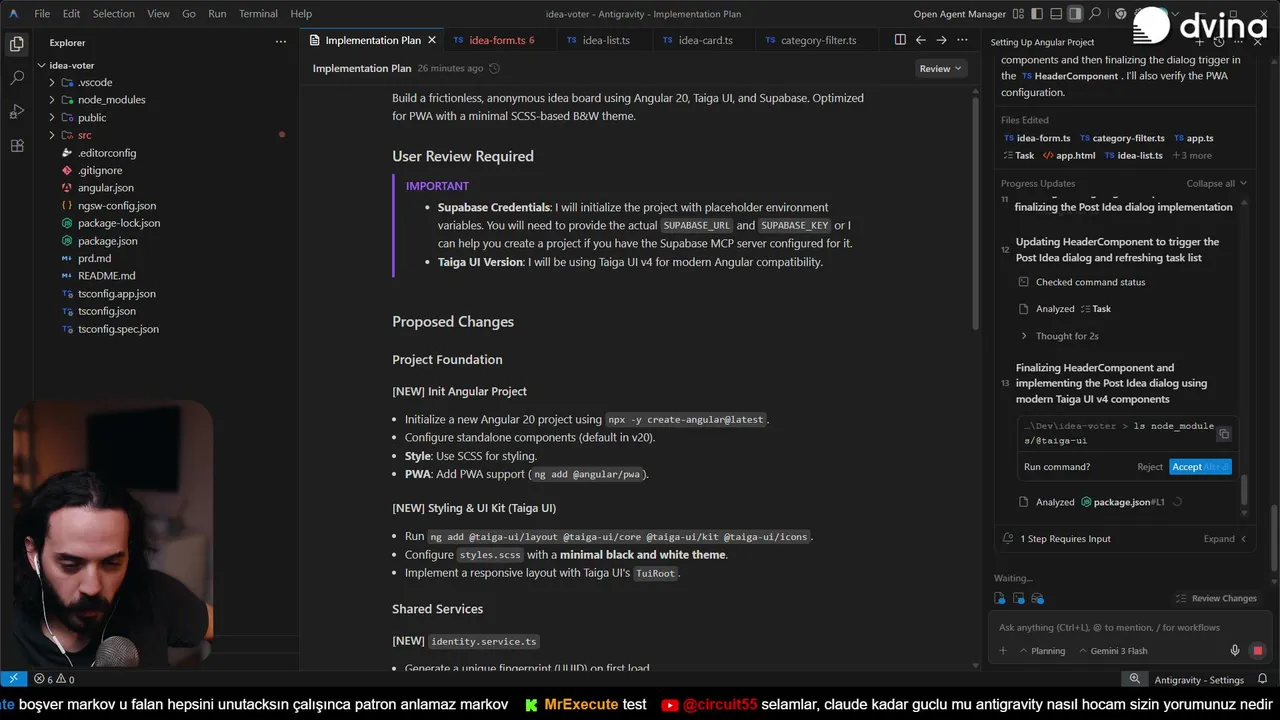This screenshot has height=720, width=1280.
Task: Open Run and Debug view
Action: pyautogui.click(x=16, y=112)
